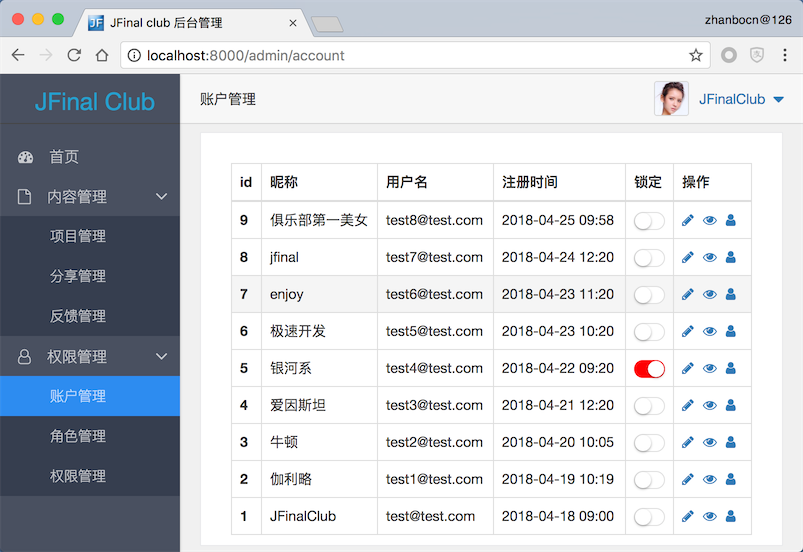This screenshot has width=803, height=552.
Task: Assign roles to JFinalClub row user icon
Action: pyautogui.click(x=731, y=516)
